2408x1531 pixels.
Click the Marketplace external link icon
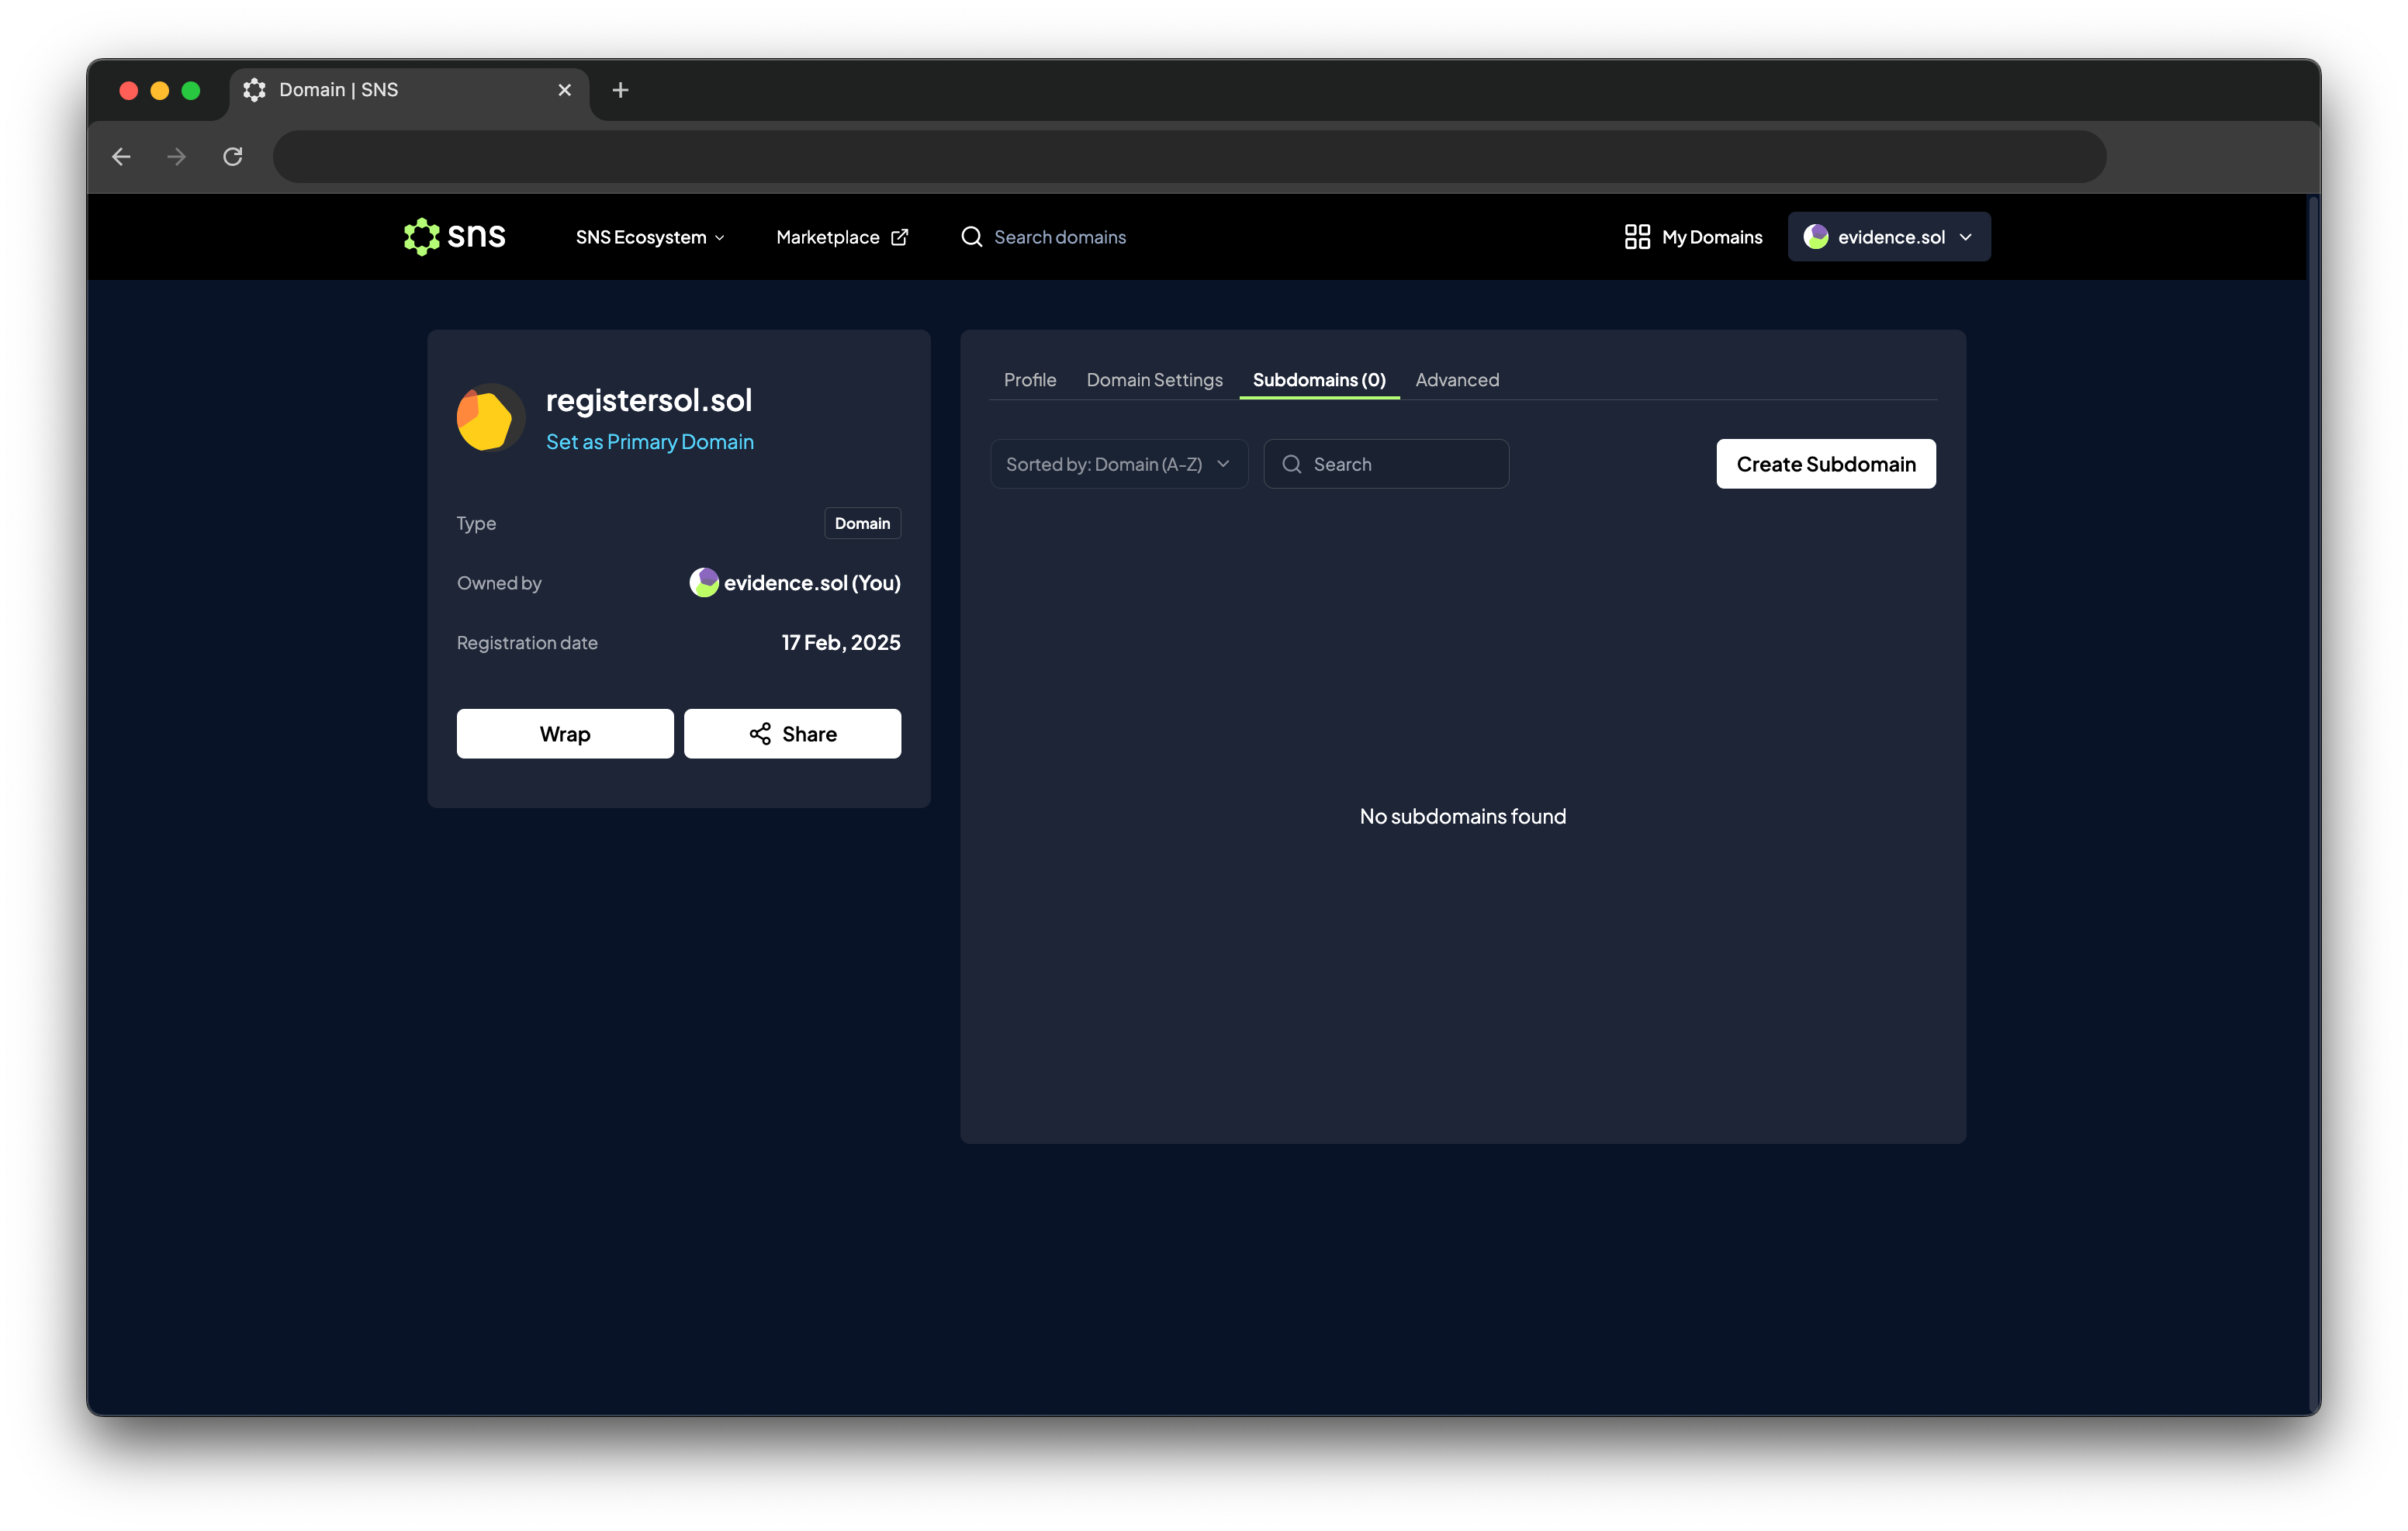coord(899,237)
